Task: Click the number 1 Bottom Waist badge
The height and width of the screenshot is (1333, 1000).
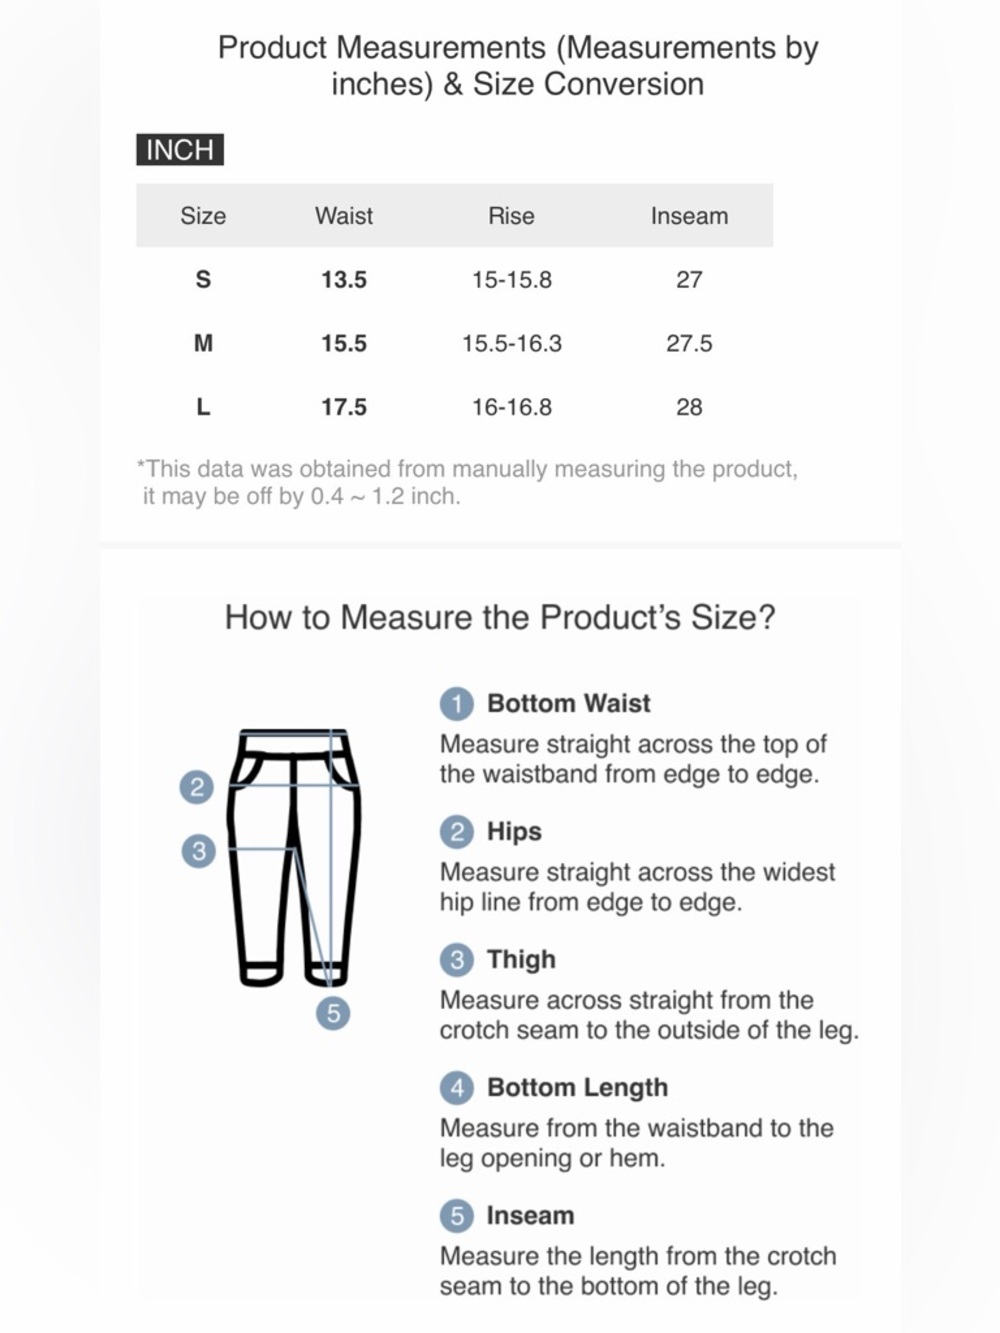Action: point(457,704)
